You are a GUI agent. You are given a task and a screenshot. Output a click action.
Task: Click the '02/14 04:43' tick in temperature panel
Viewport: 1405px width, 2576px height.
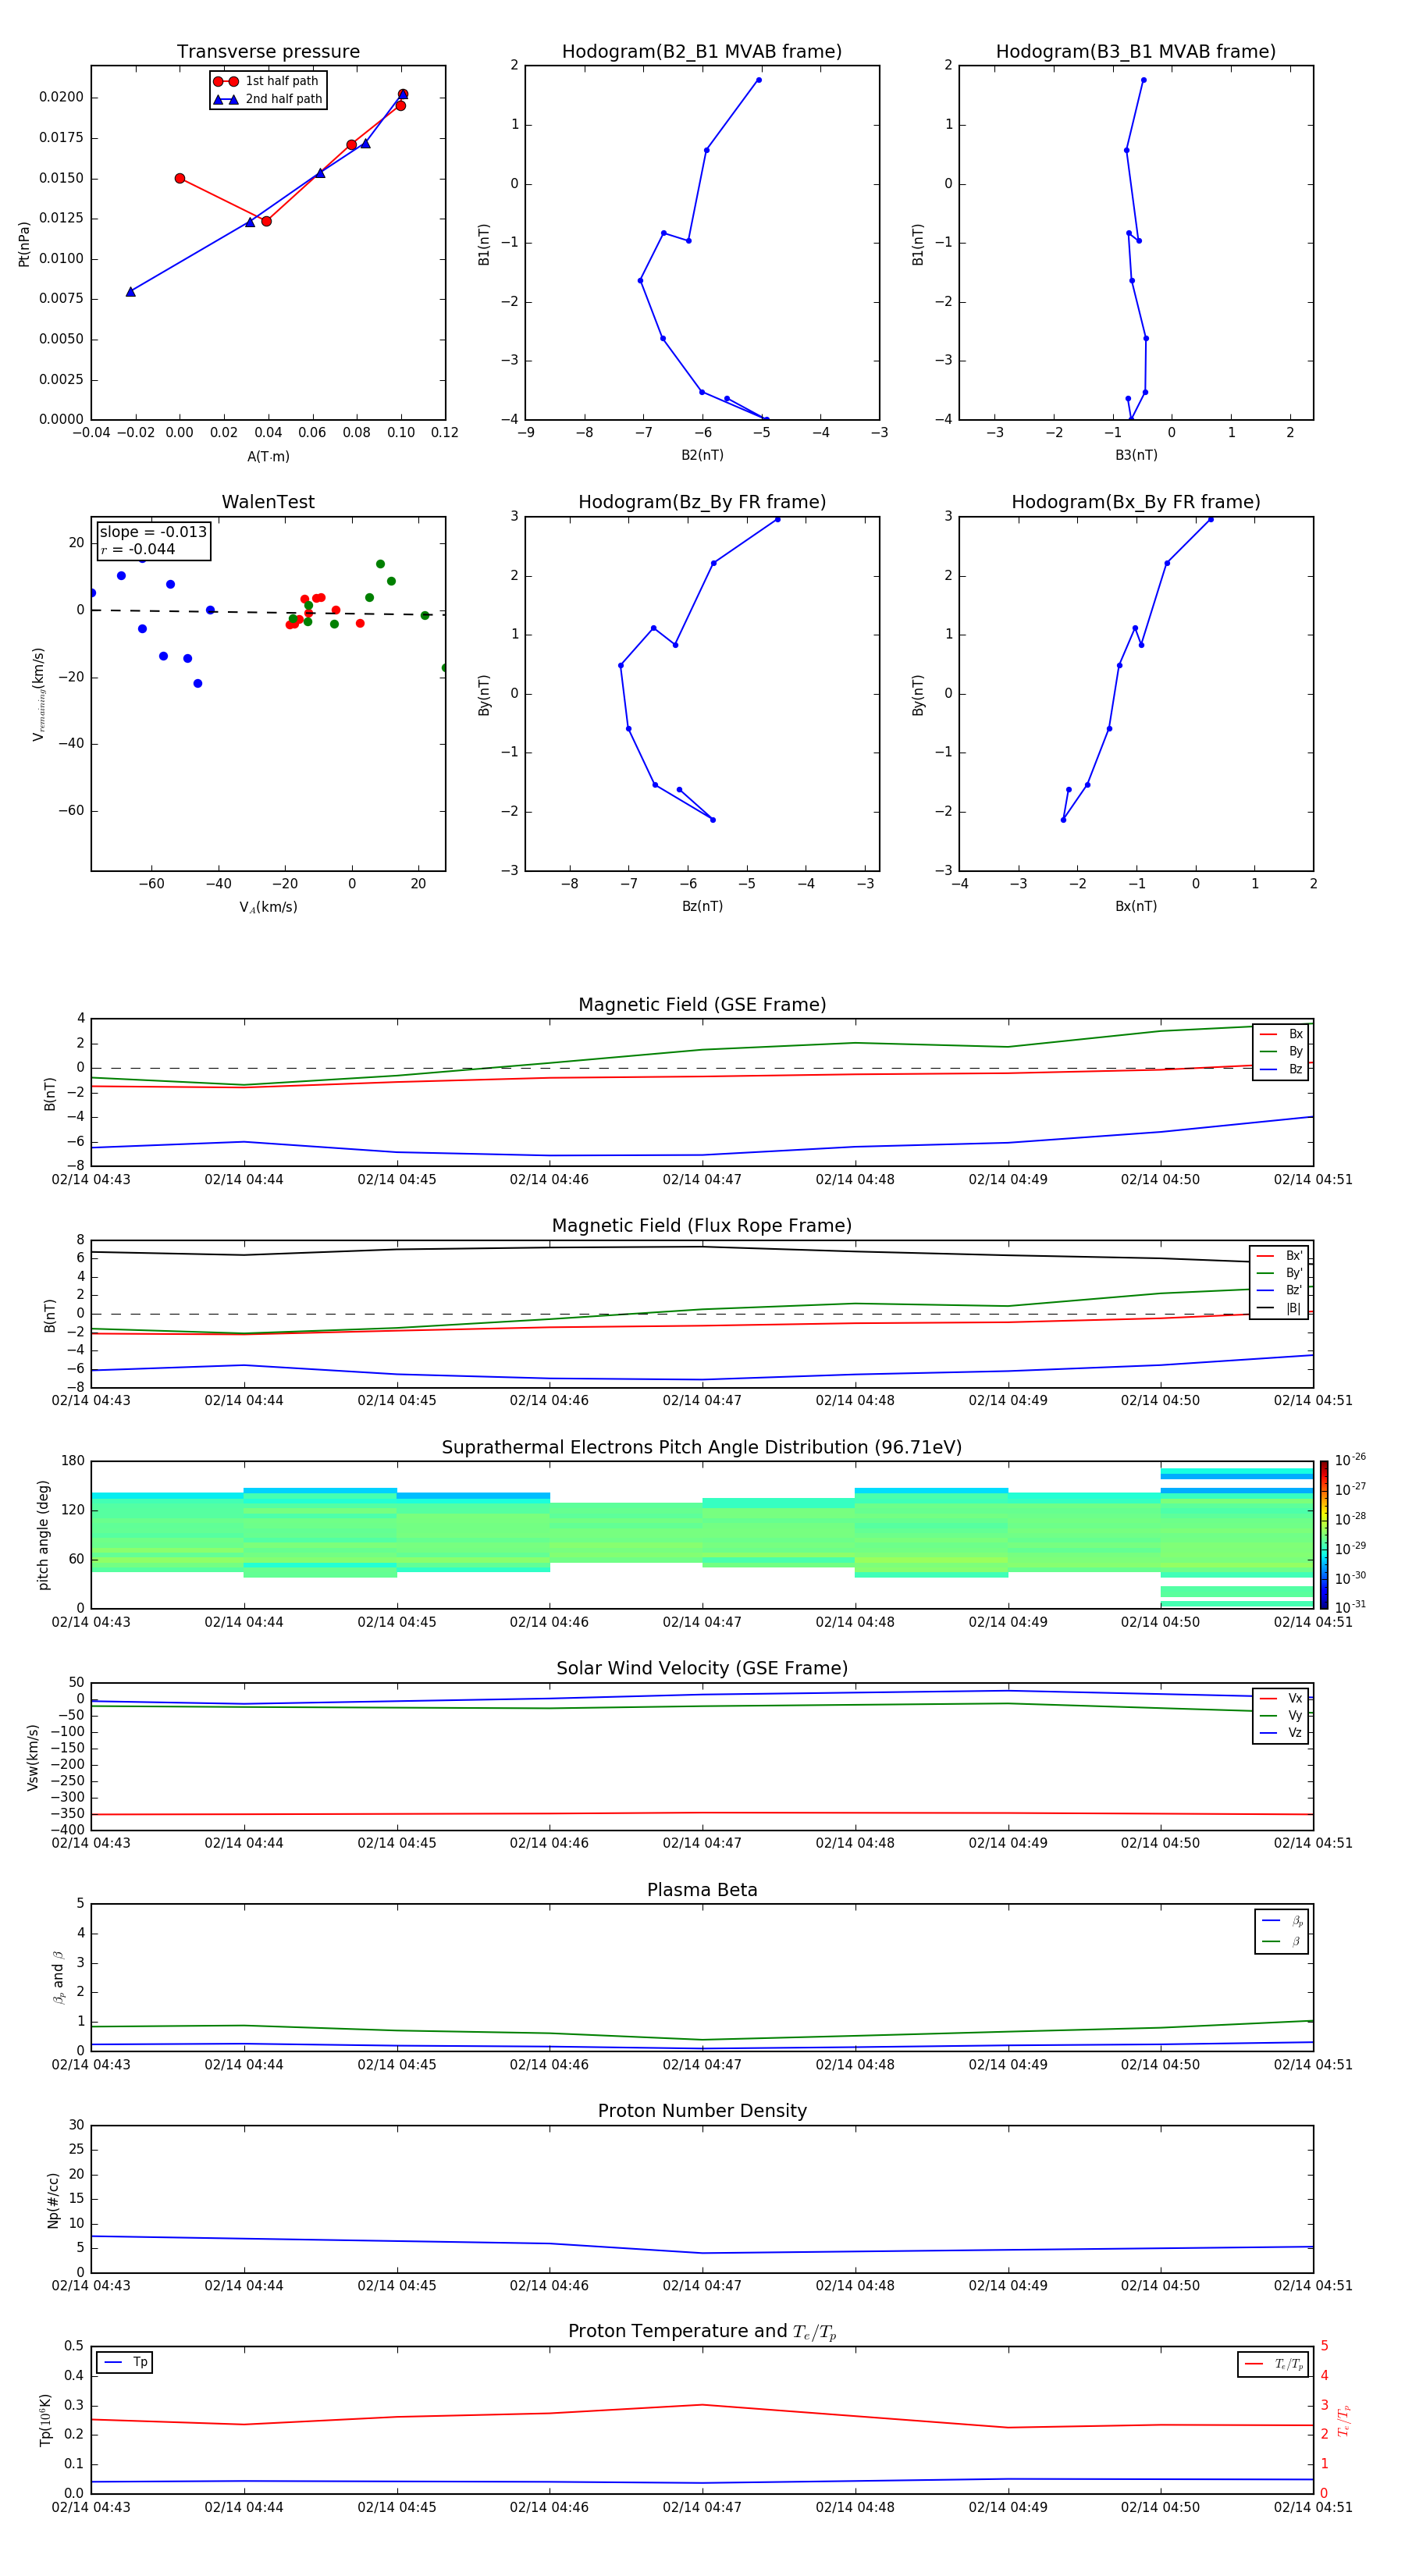point(91,2507)
